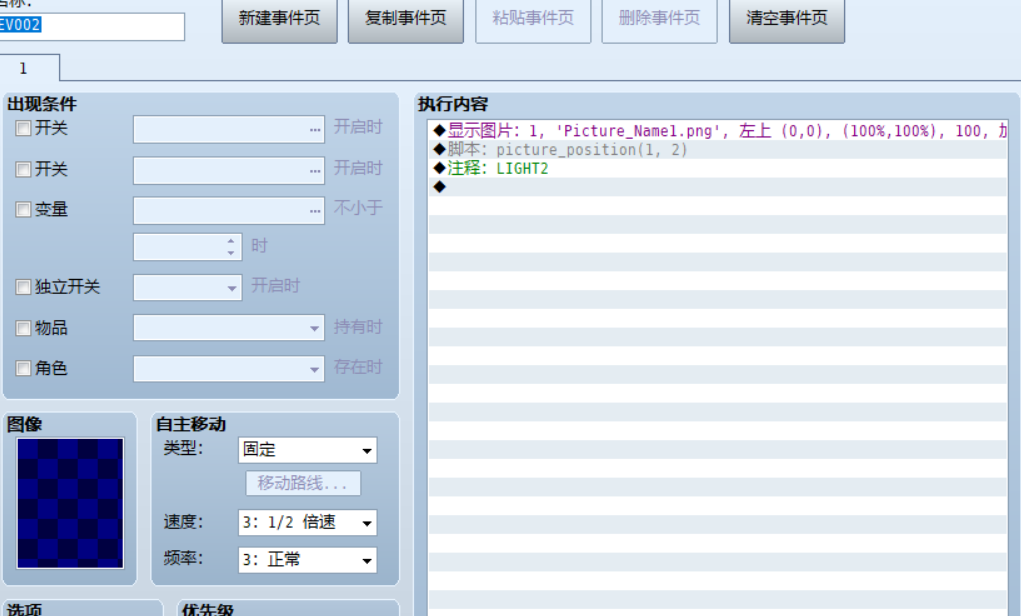1021x616 pixels.
Task: Open the 类型 dropdown showing 固定
Action: click(x=307, y=450)
